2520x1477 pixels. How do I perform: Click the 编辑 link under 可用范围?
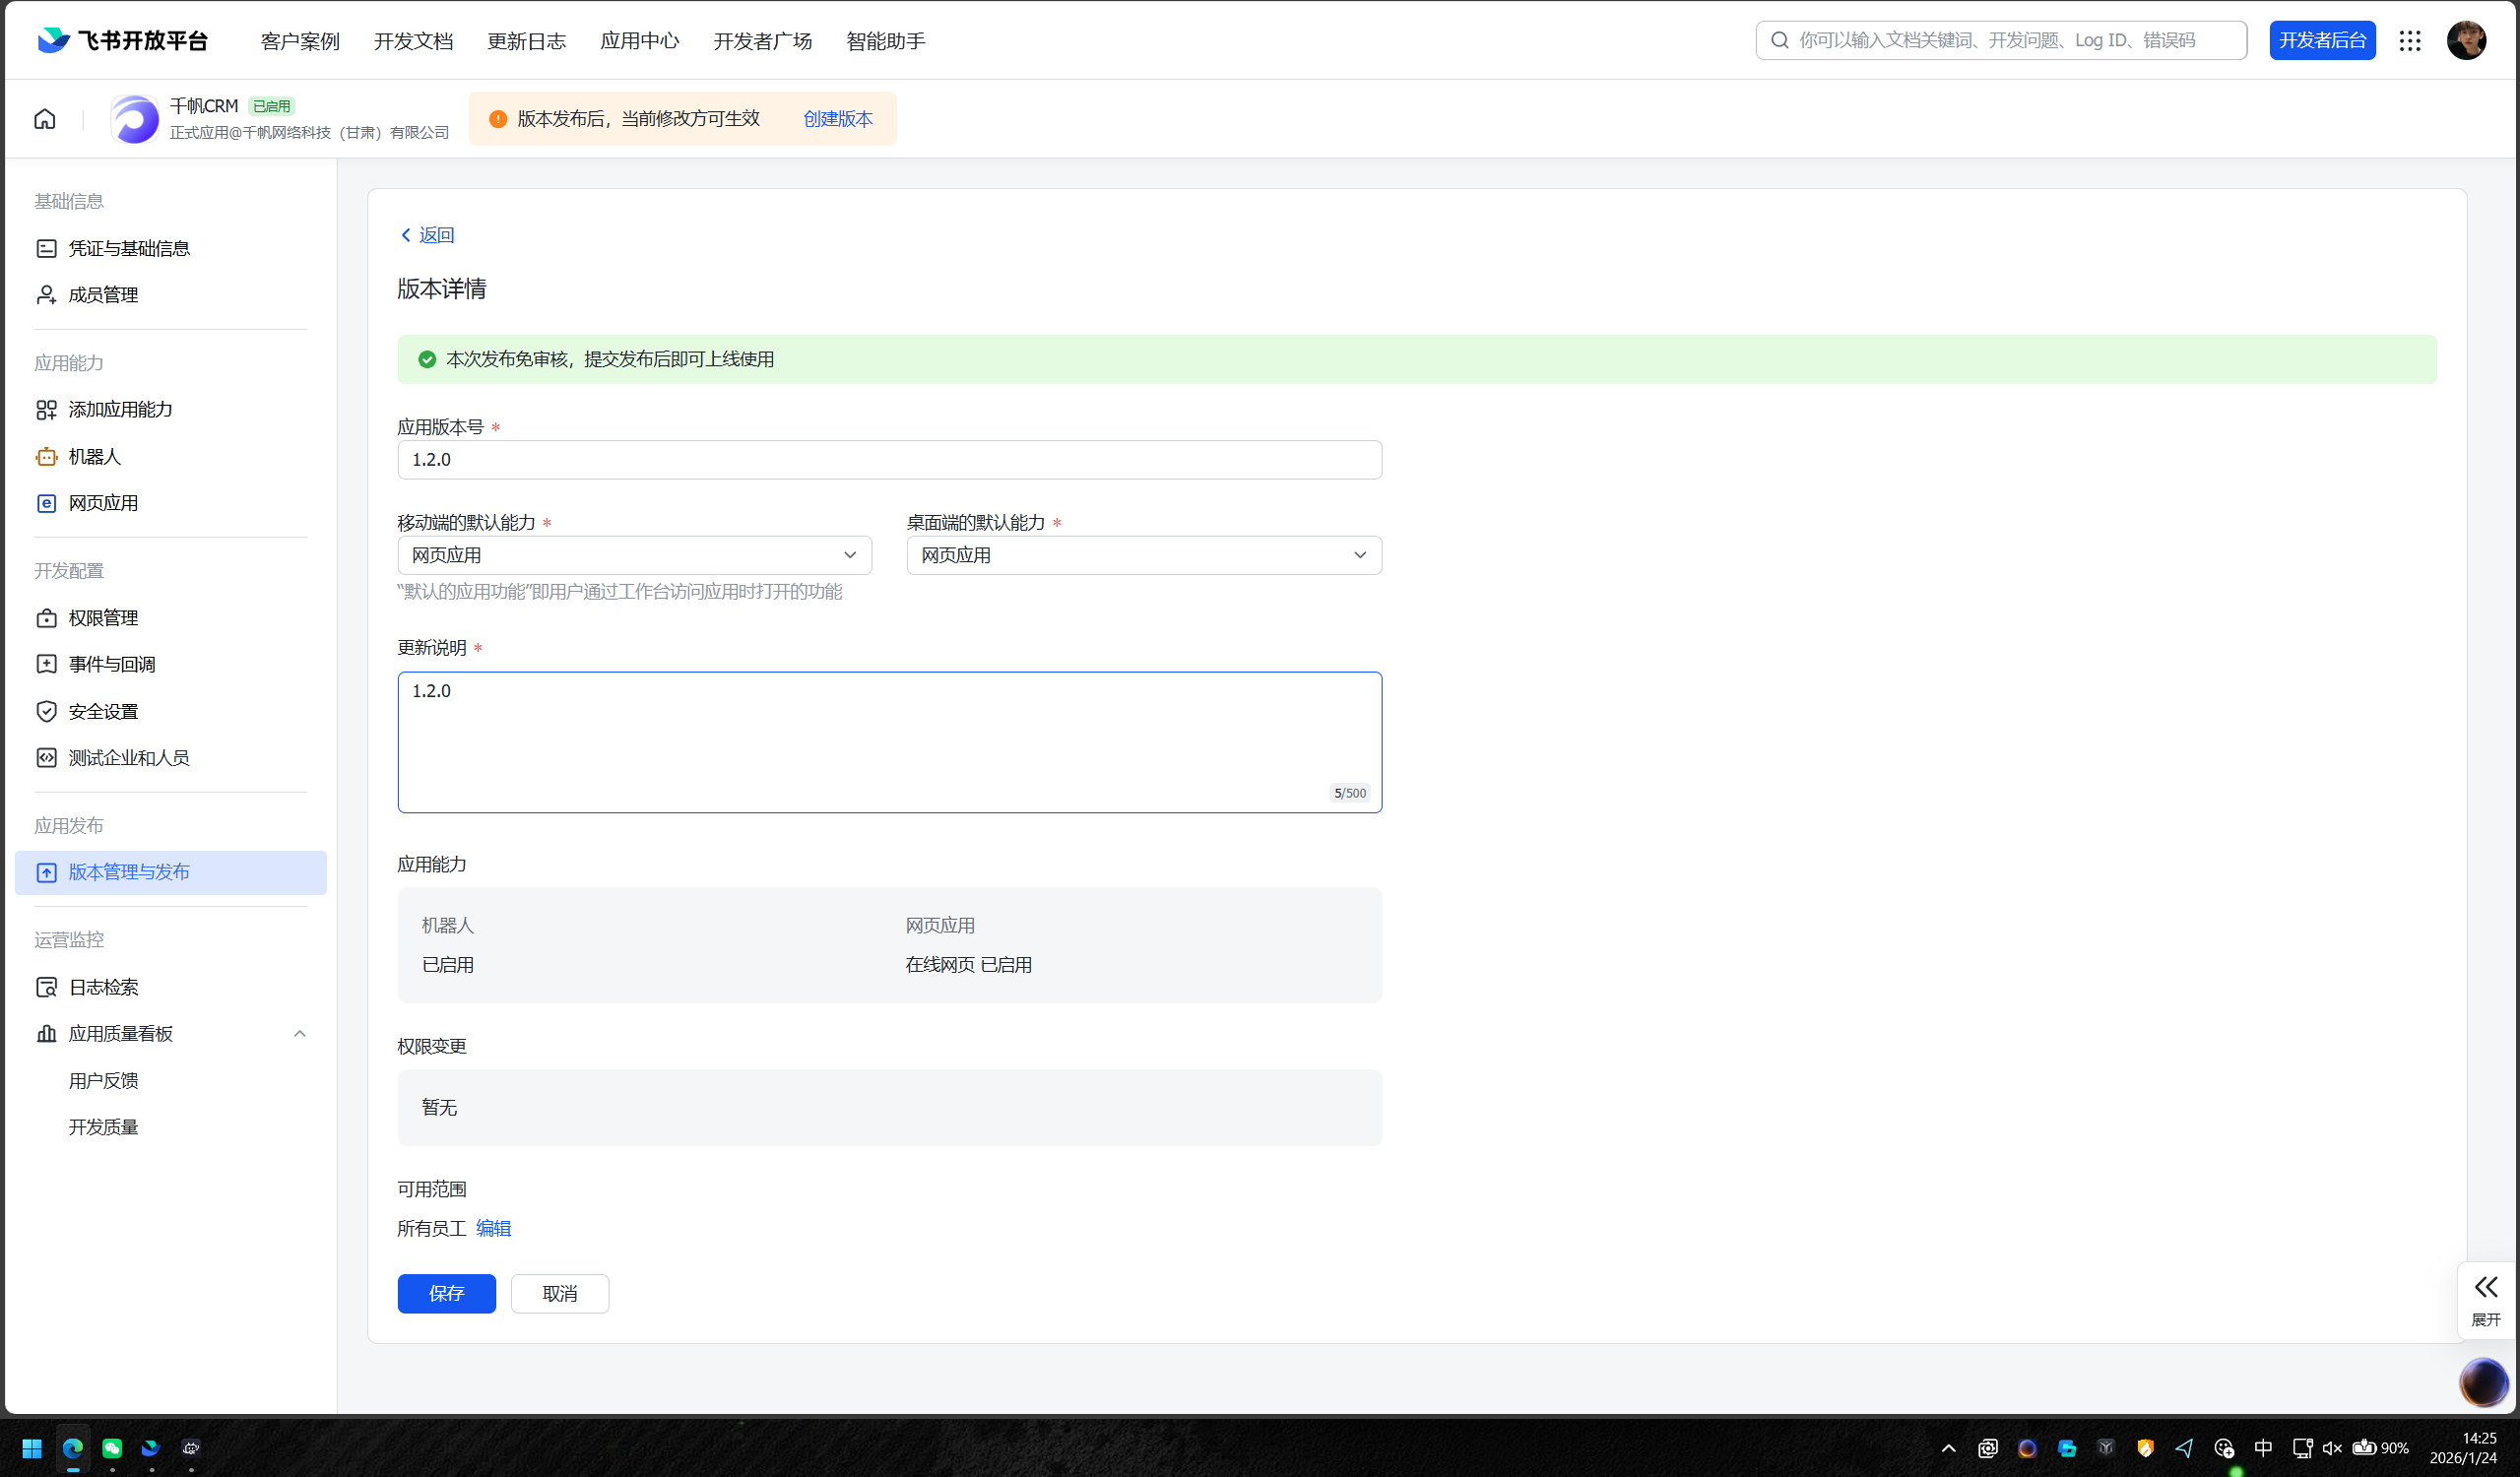tap(493, 1228)
